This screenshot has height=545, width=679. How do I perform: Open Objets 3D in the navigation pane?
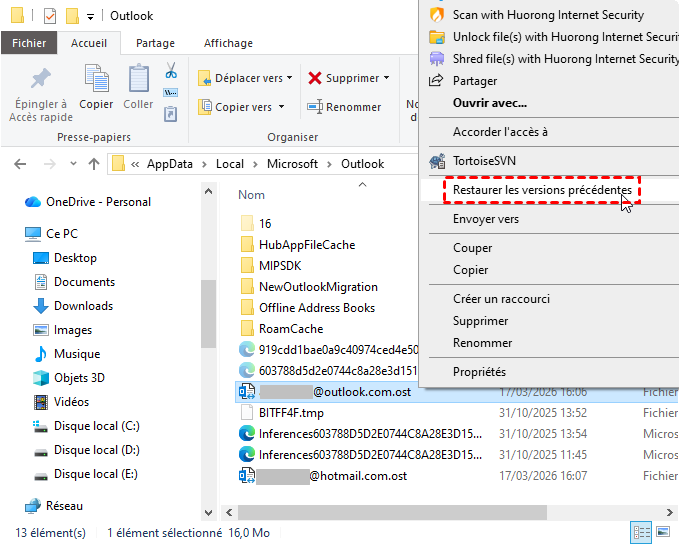coord(69,378)
